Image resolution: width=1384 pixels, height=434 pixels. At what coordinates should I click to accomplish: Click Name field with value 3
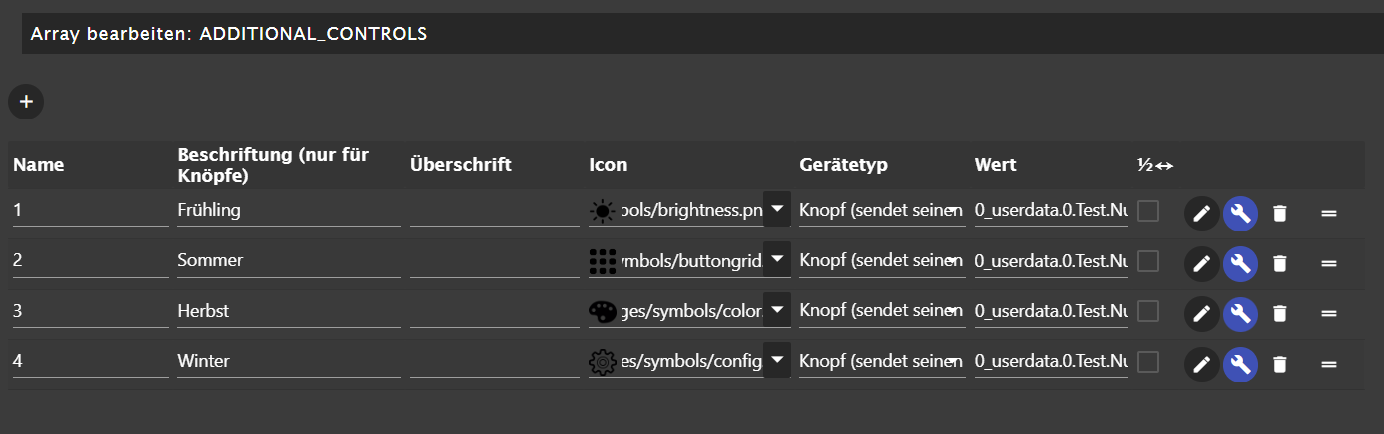coord(90,311)
